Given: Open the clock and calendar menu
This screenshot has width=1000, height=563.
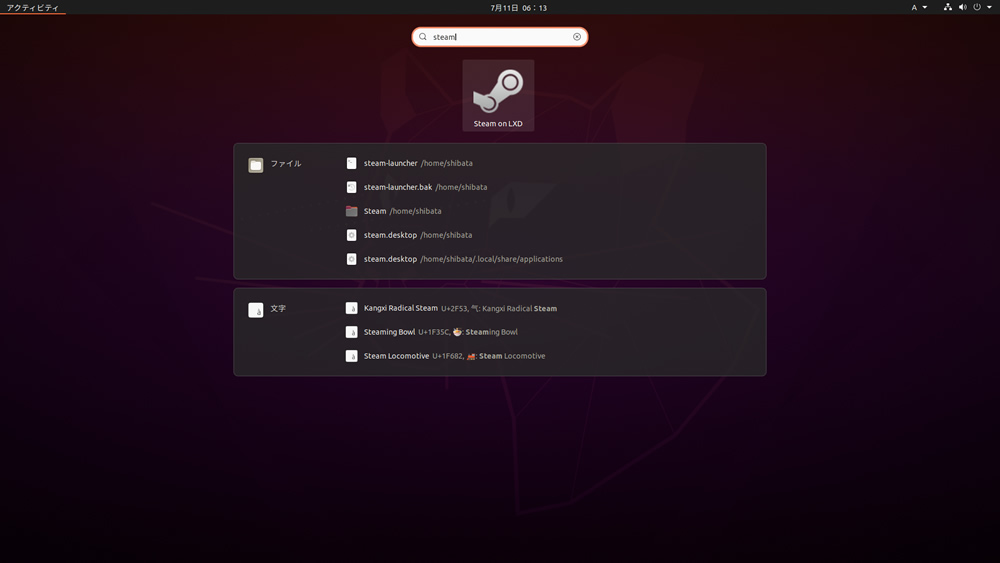Looking at the screenshot, I should point(518,8).
